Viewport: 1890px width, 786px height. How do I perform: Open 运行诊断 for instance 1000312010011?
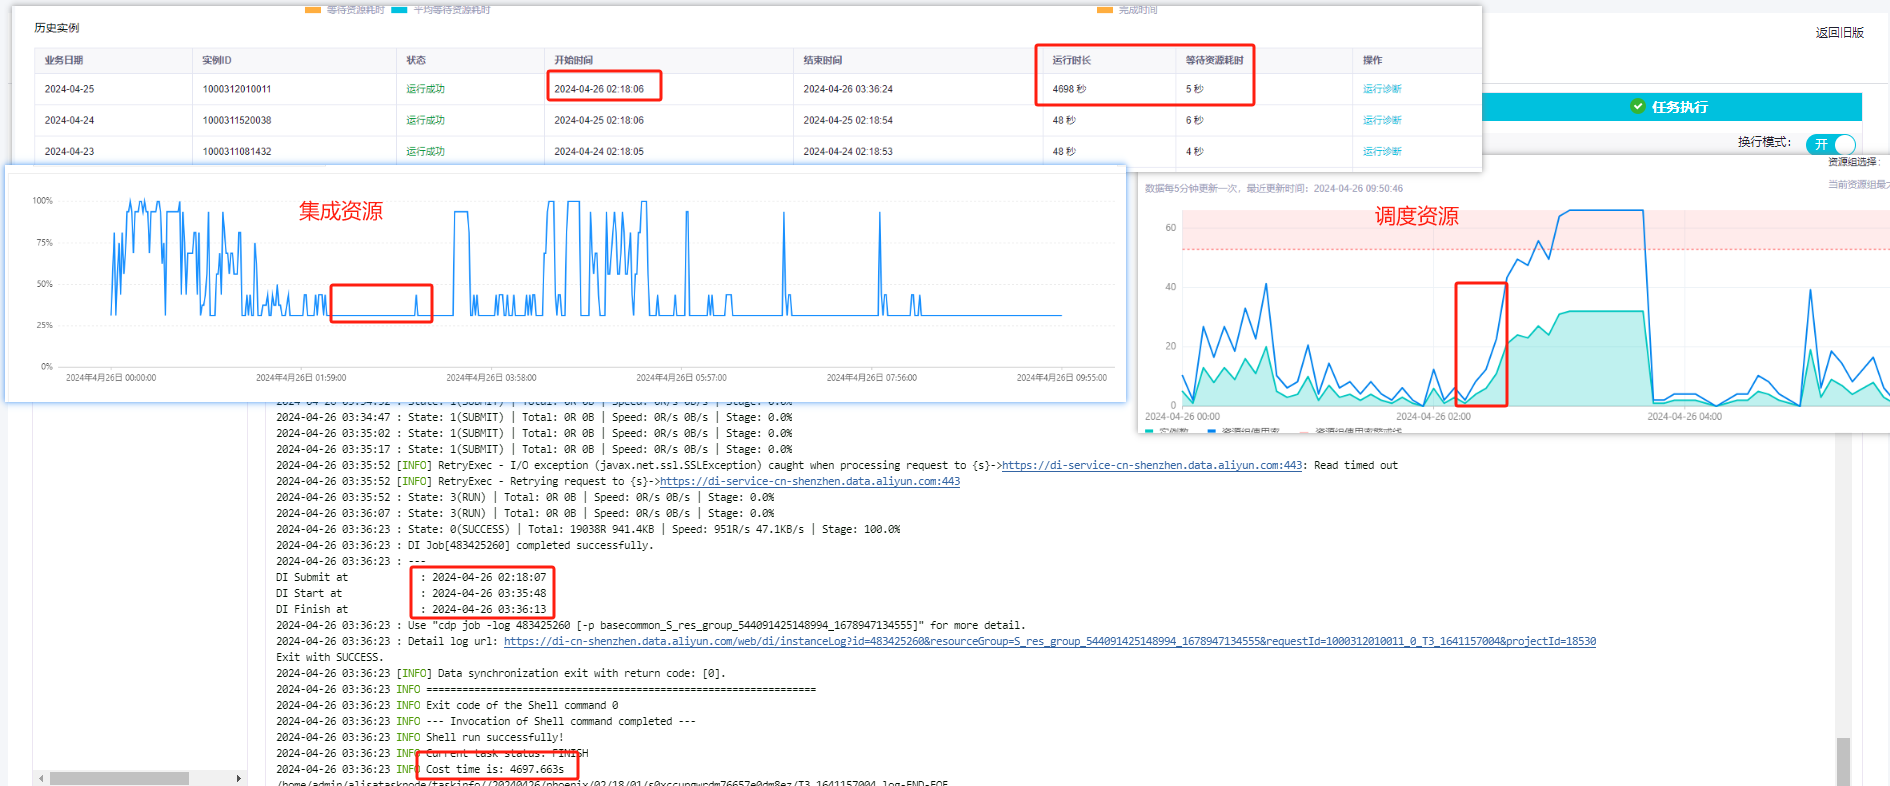[x=1382, y=89]
